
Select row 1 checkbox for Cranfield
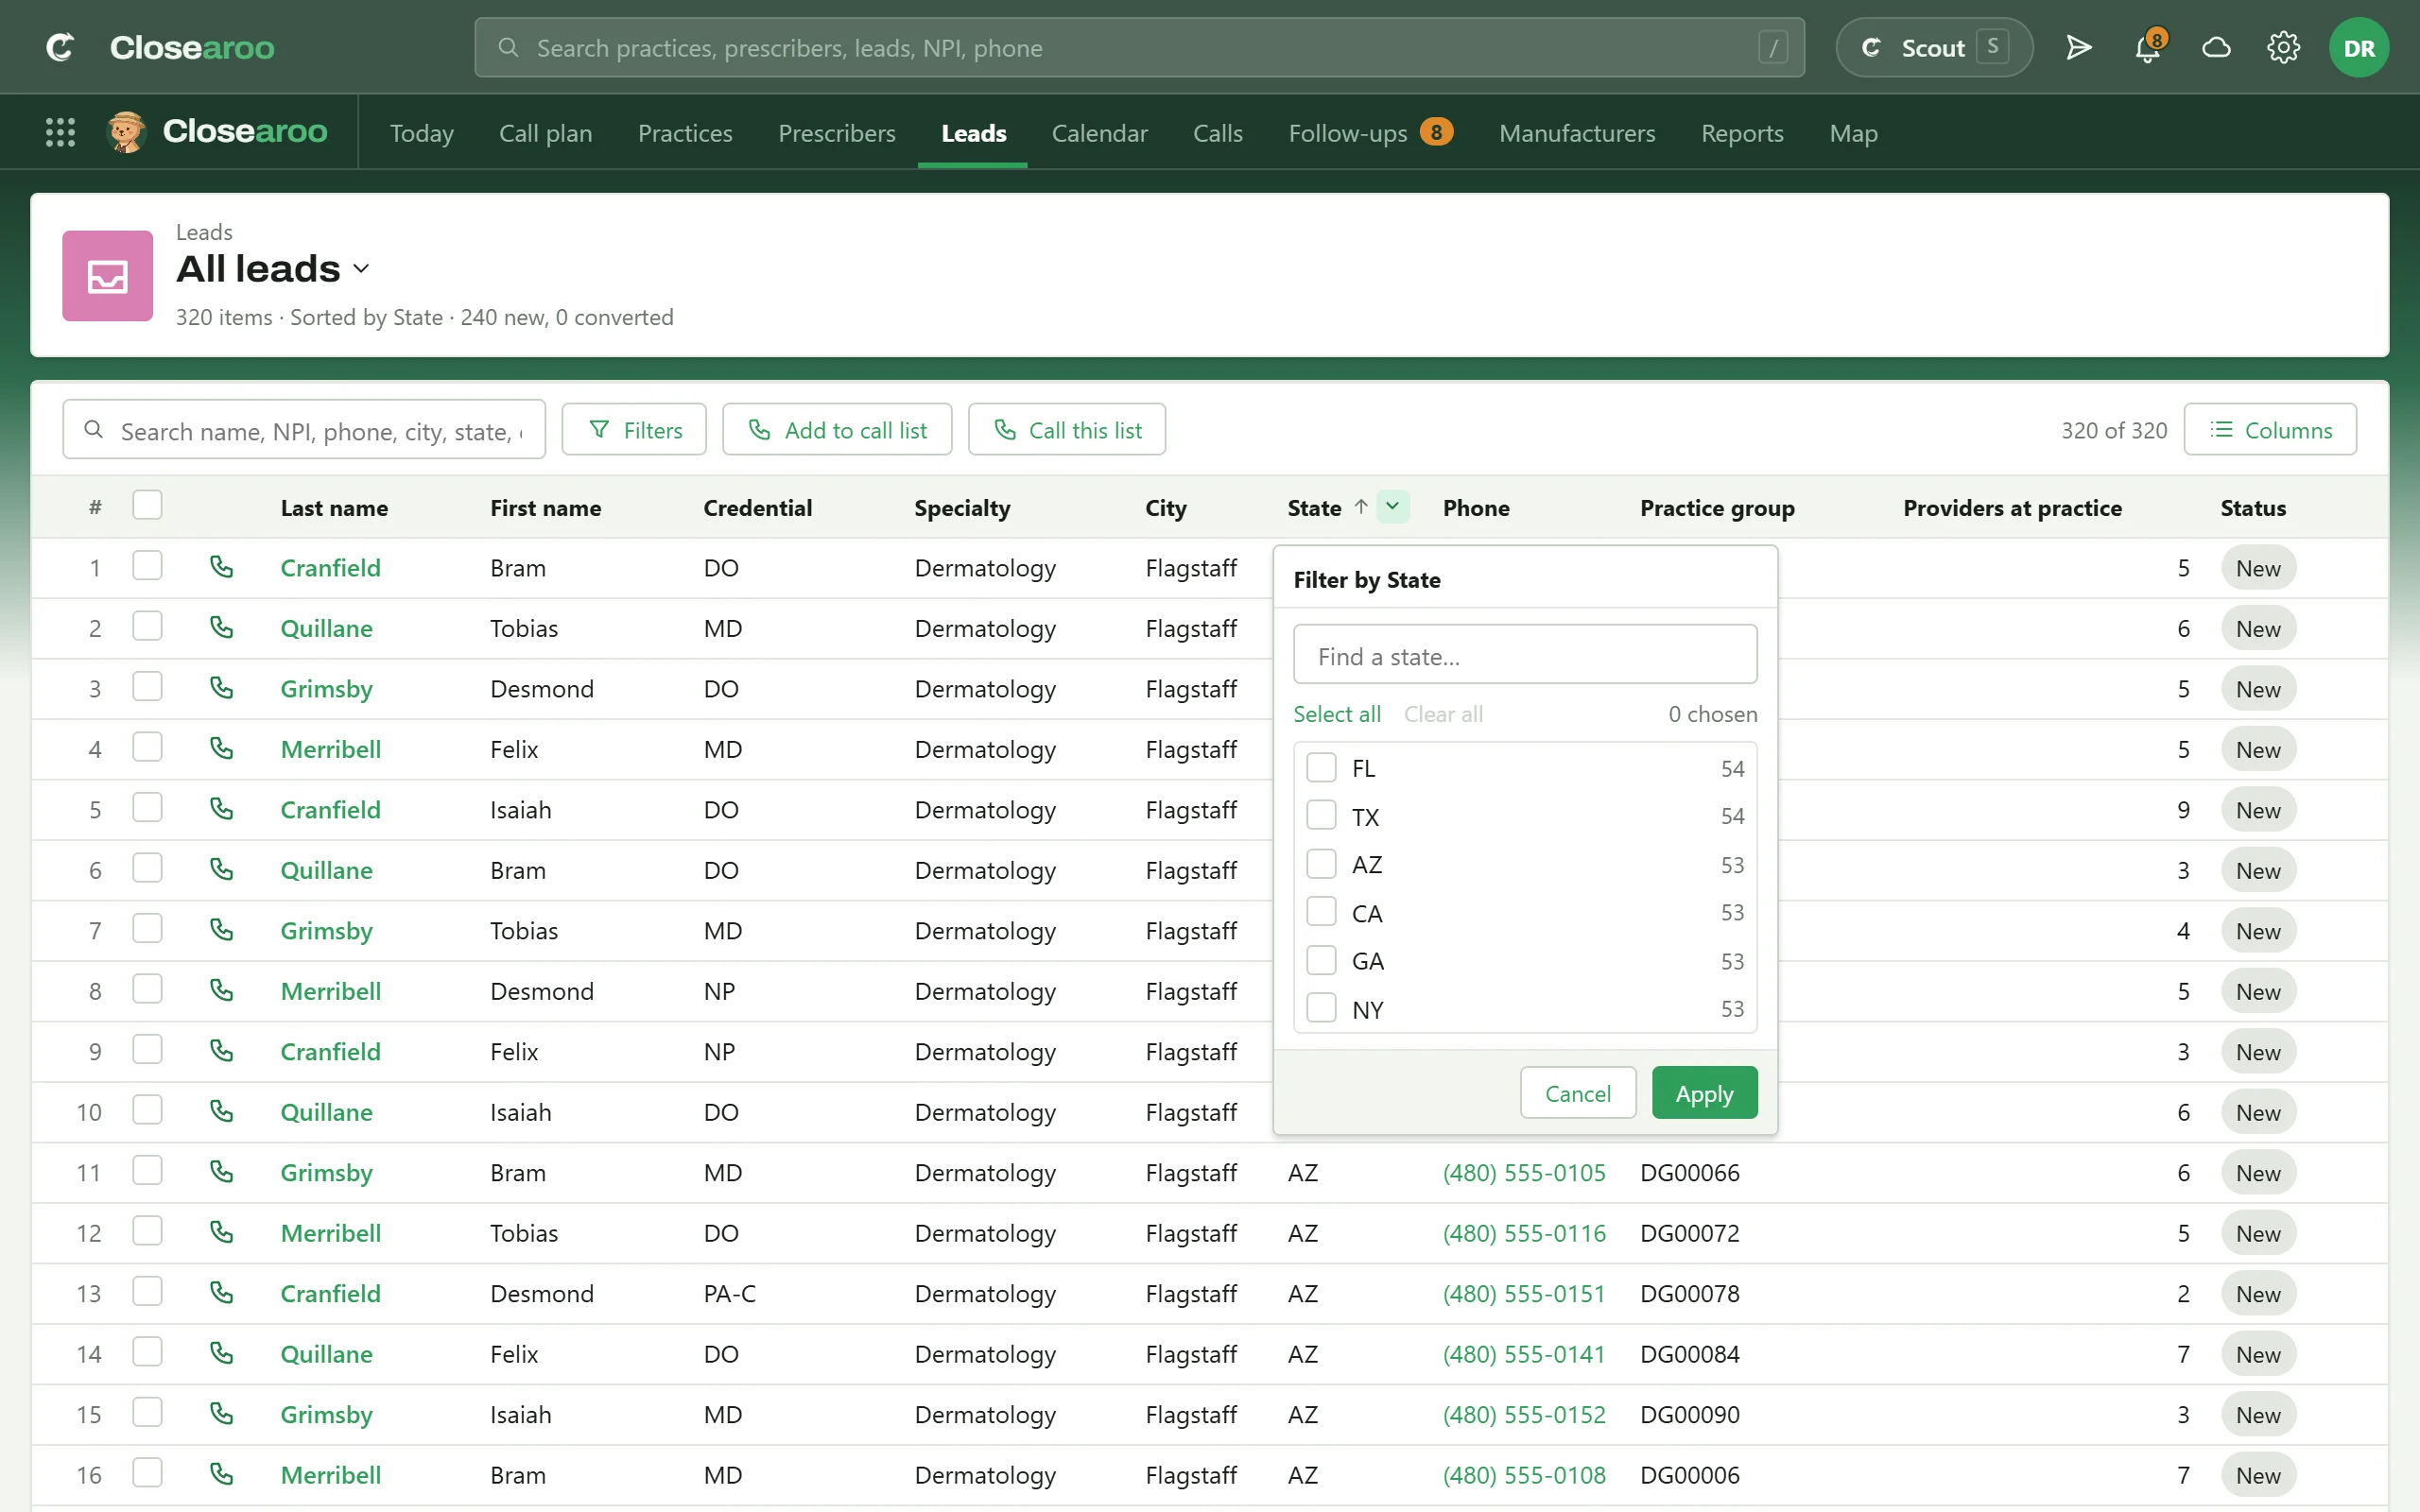(x=147, y=566)
